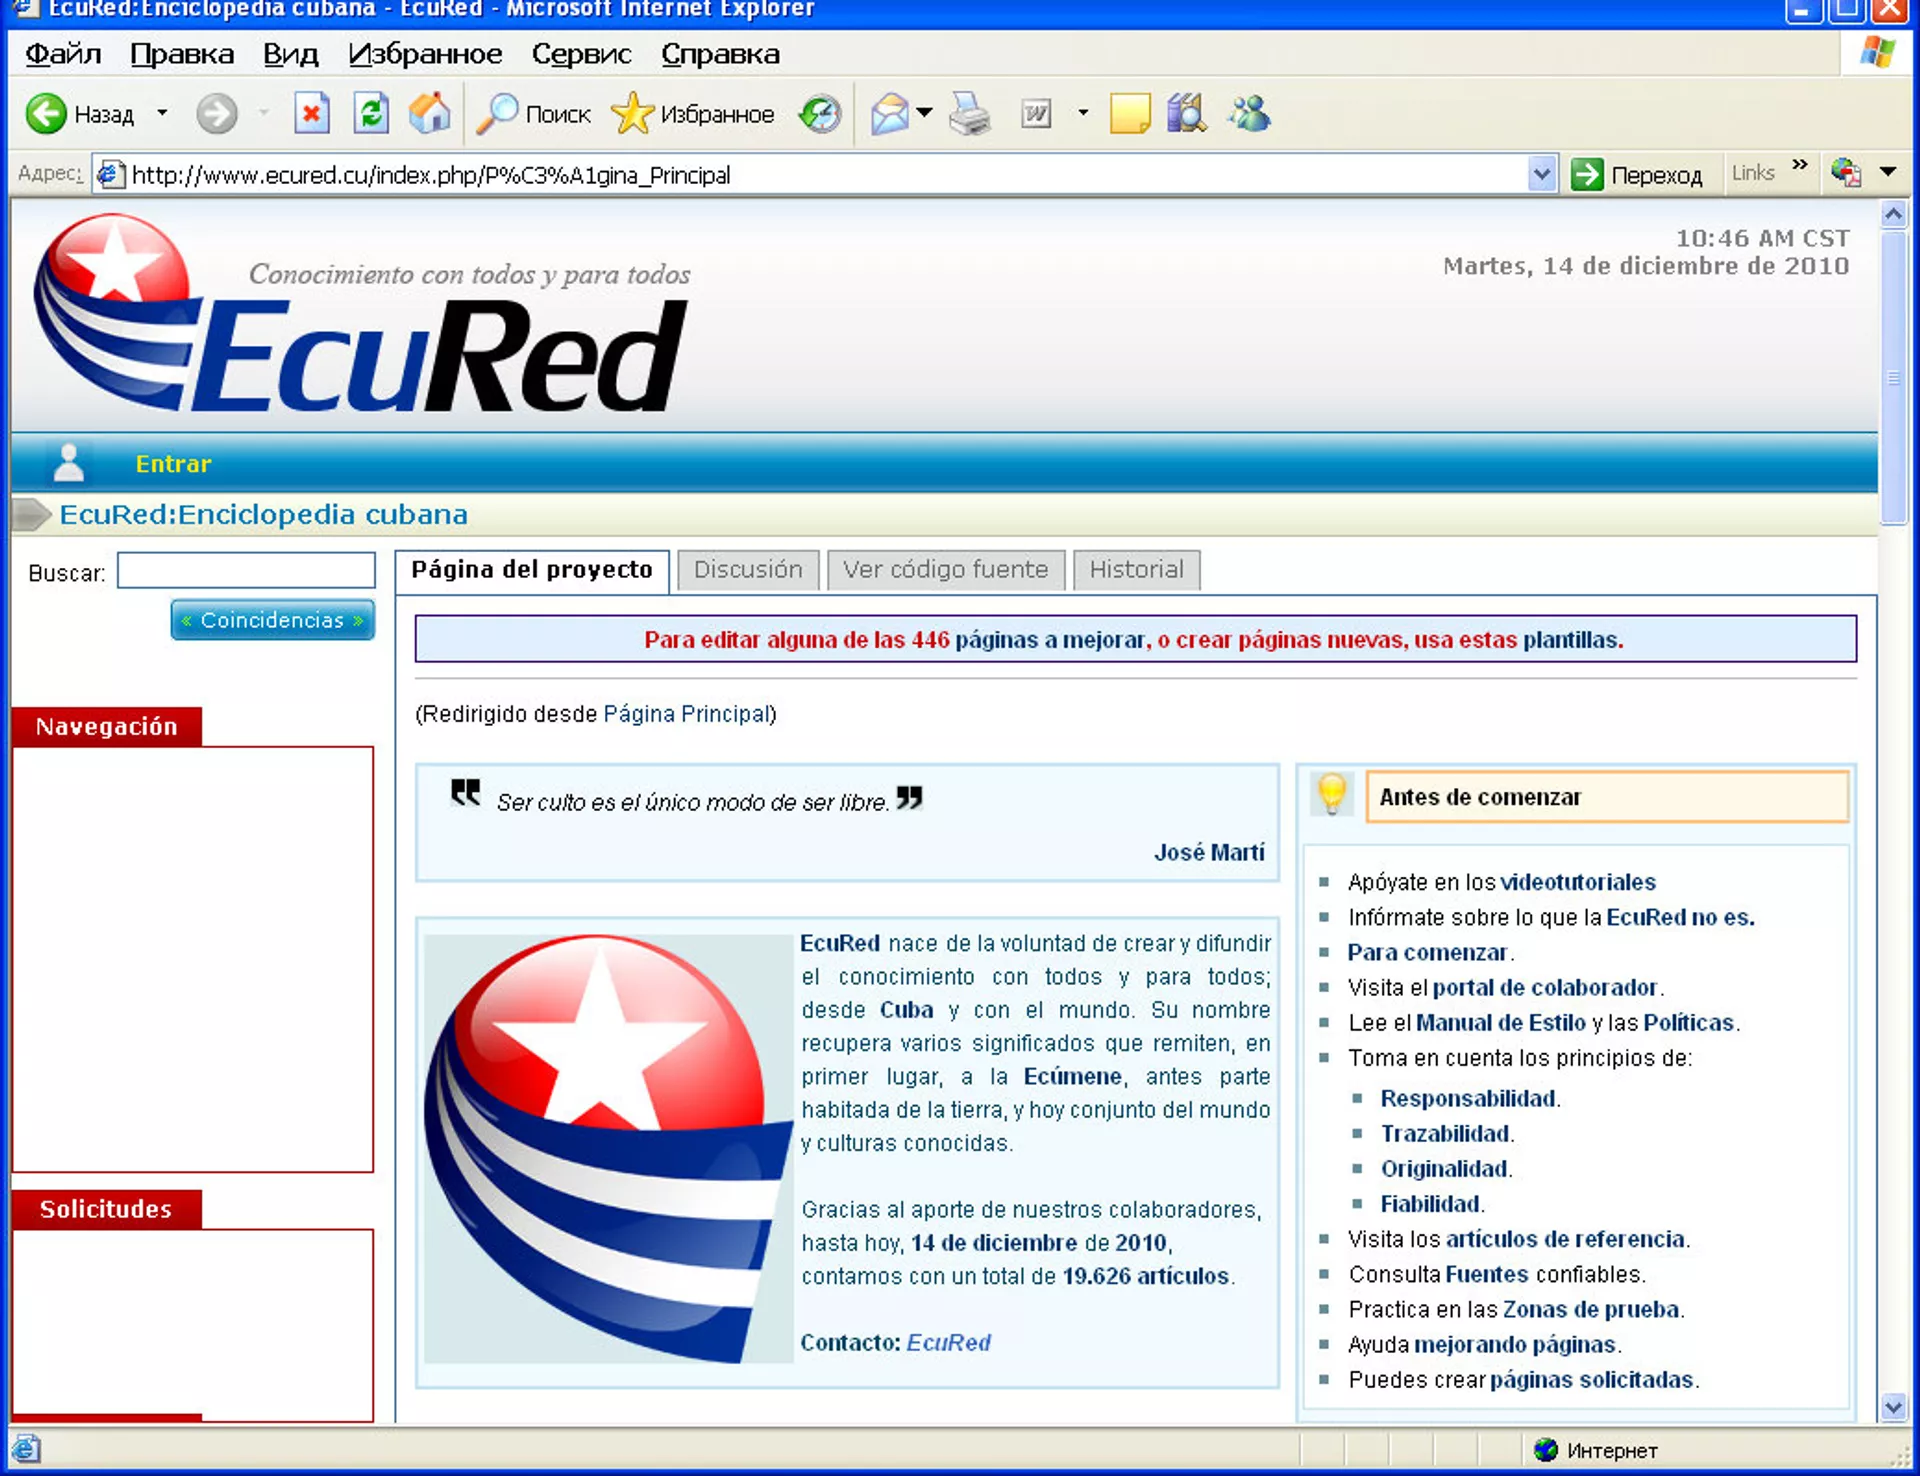The height and width of the screenshot is (1476, 1920).
Task: Select the Página del proyecto tab
Action: pyautogui.click(x=532, y=570)
